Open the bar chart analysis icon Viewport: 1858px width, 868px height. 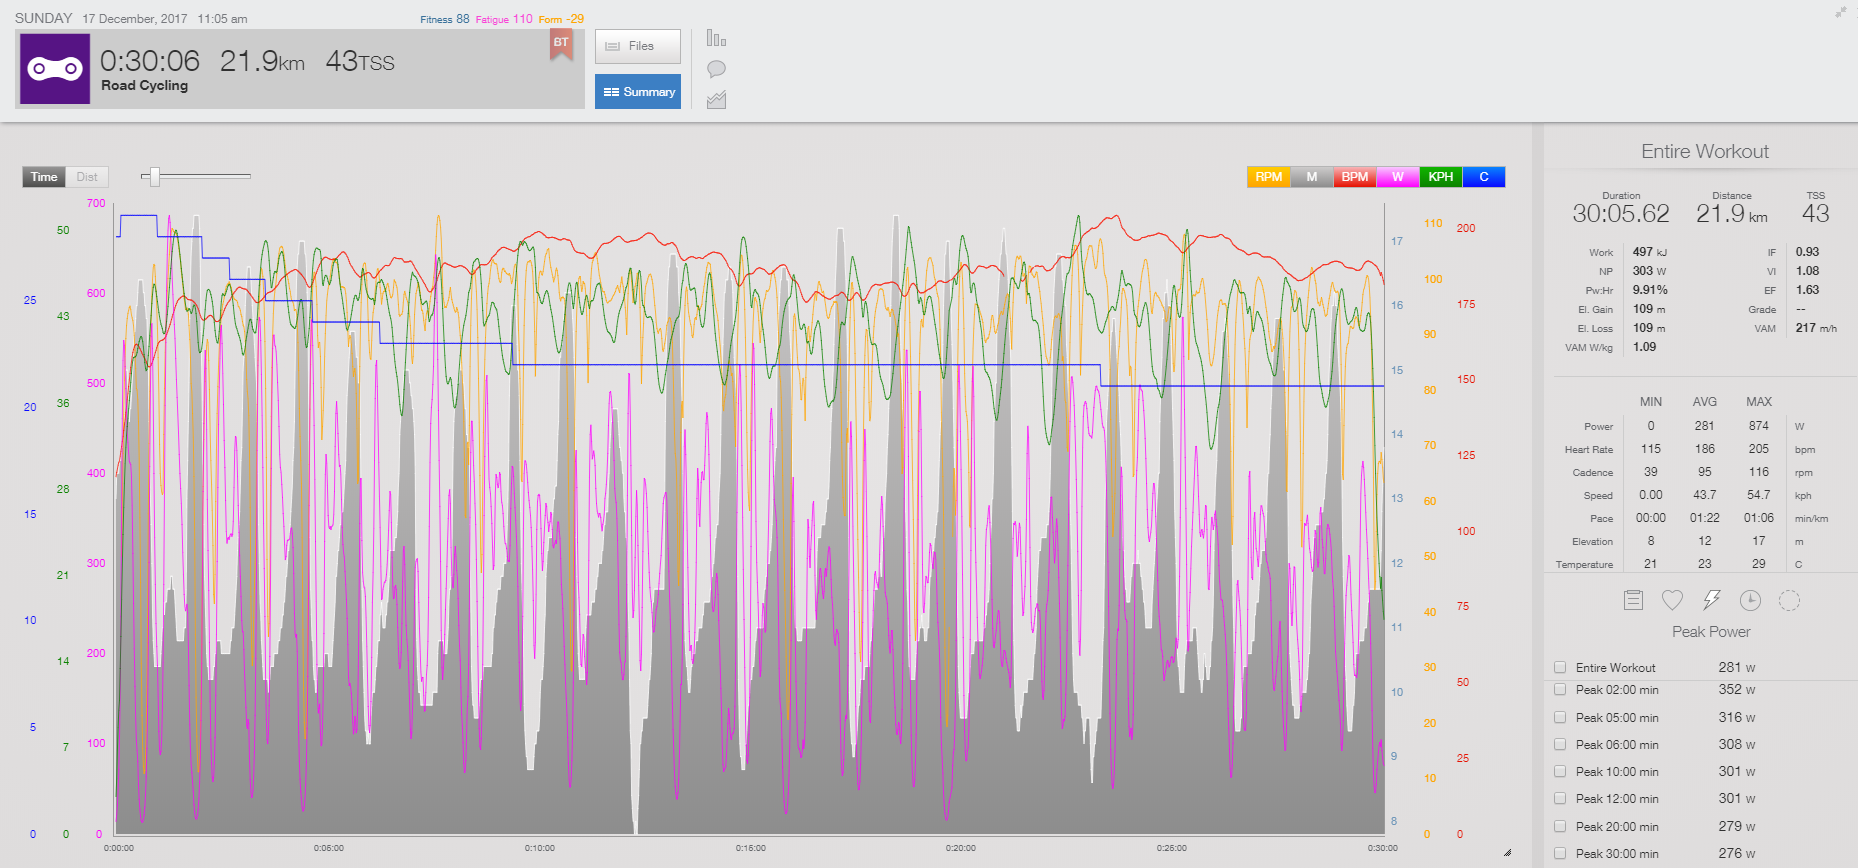pyautogui.click(x=716, y=38)
